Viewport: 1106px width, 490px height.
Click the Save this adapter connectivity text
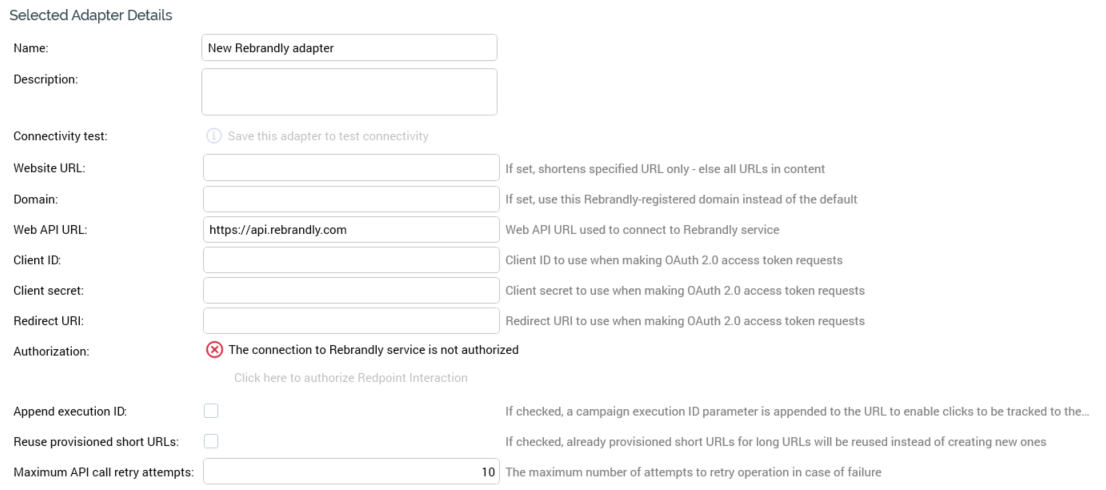(x=328, y=136)
